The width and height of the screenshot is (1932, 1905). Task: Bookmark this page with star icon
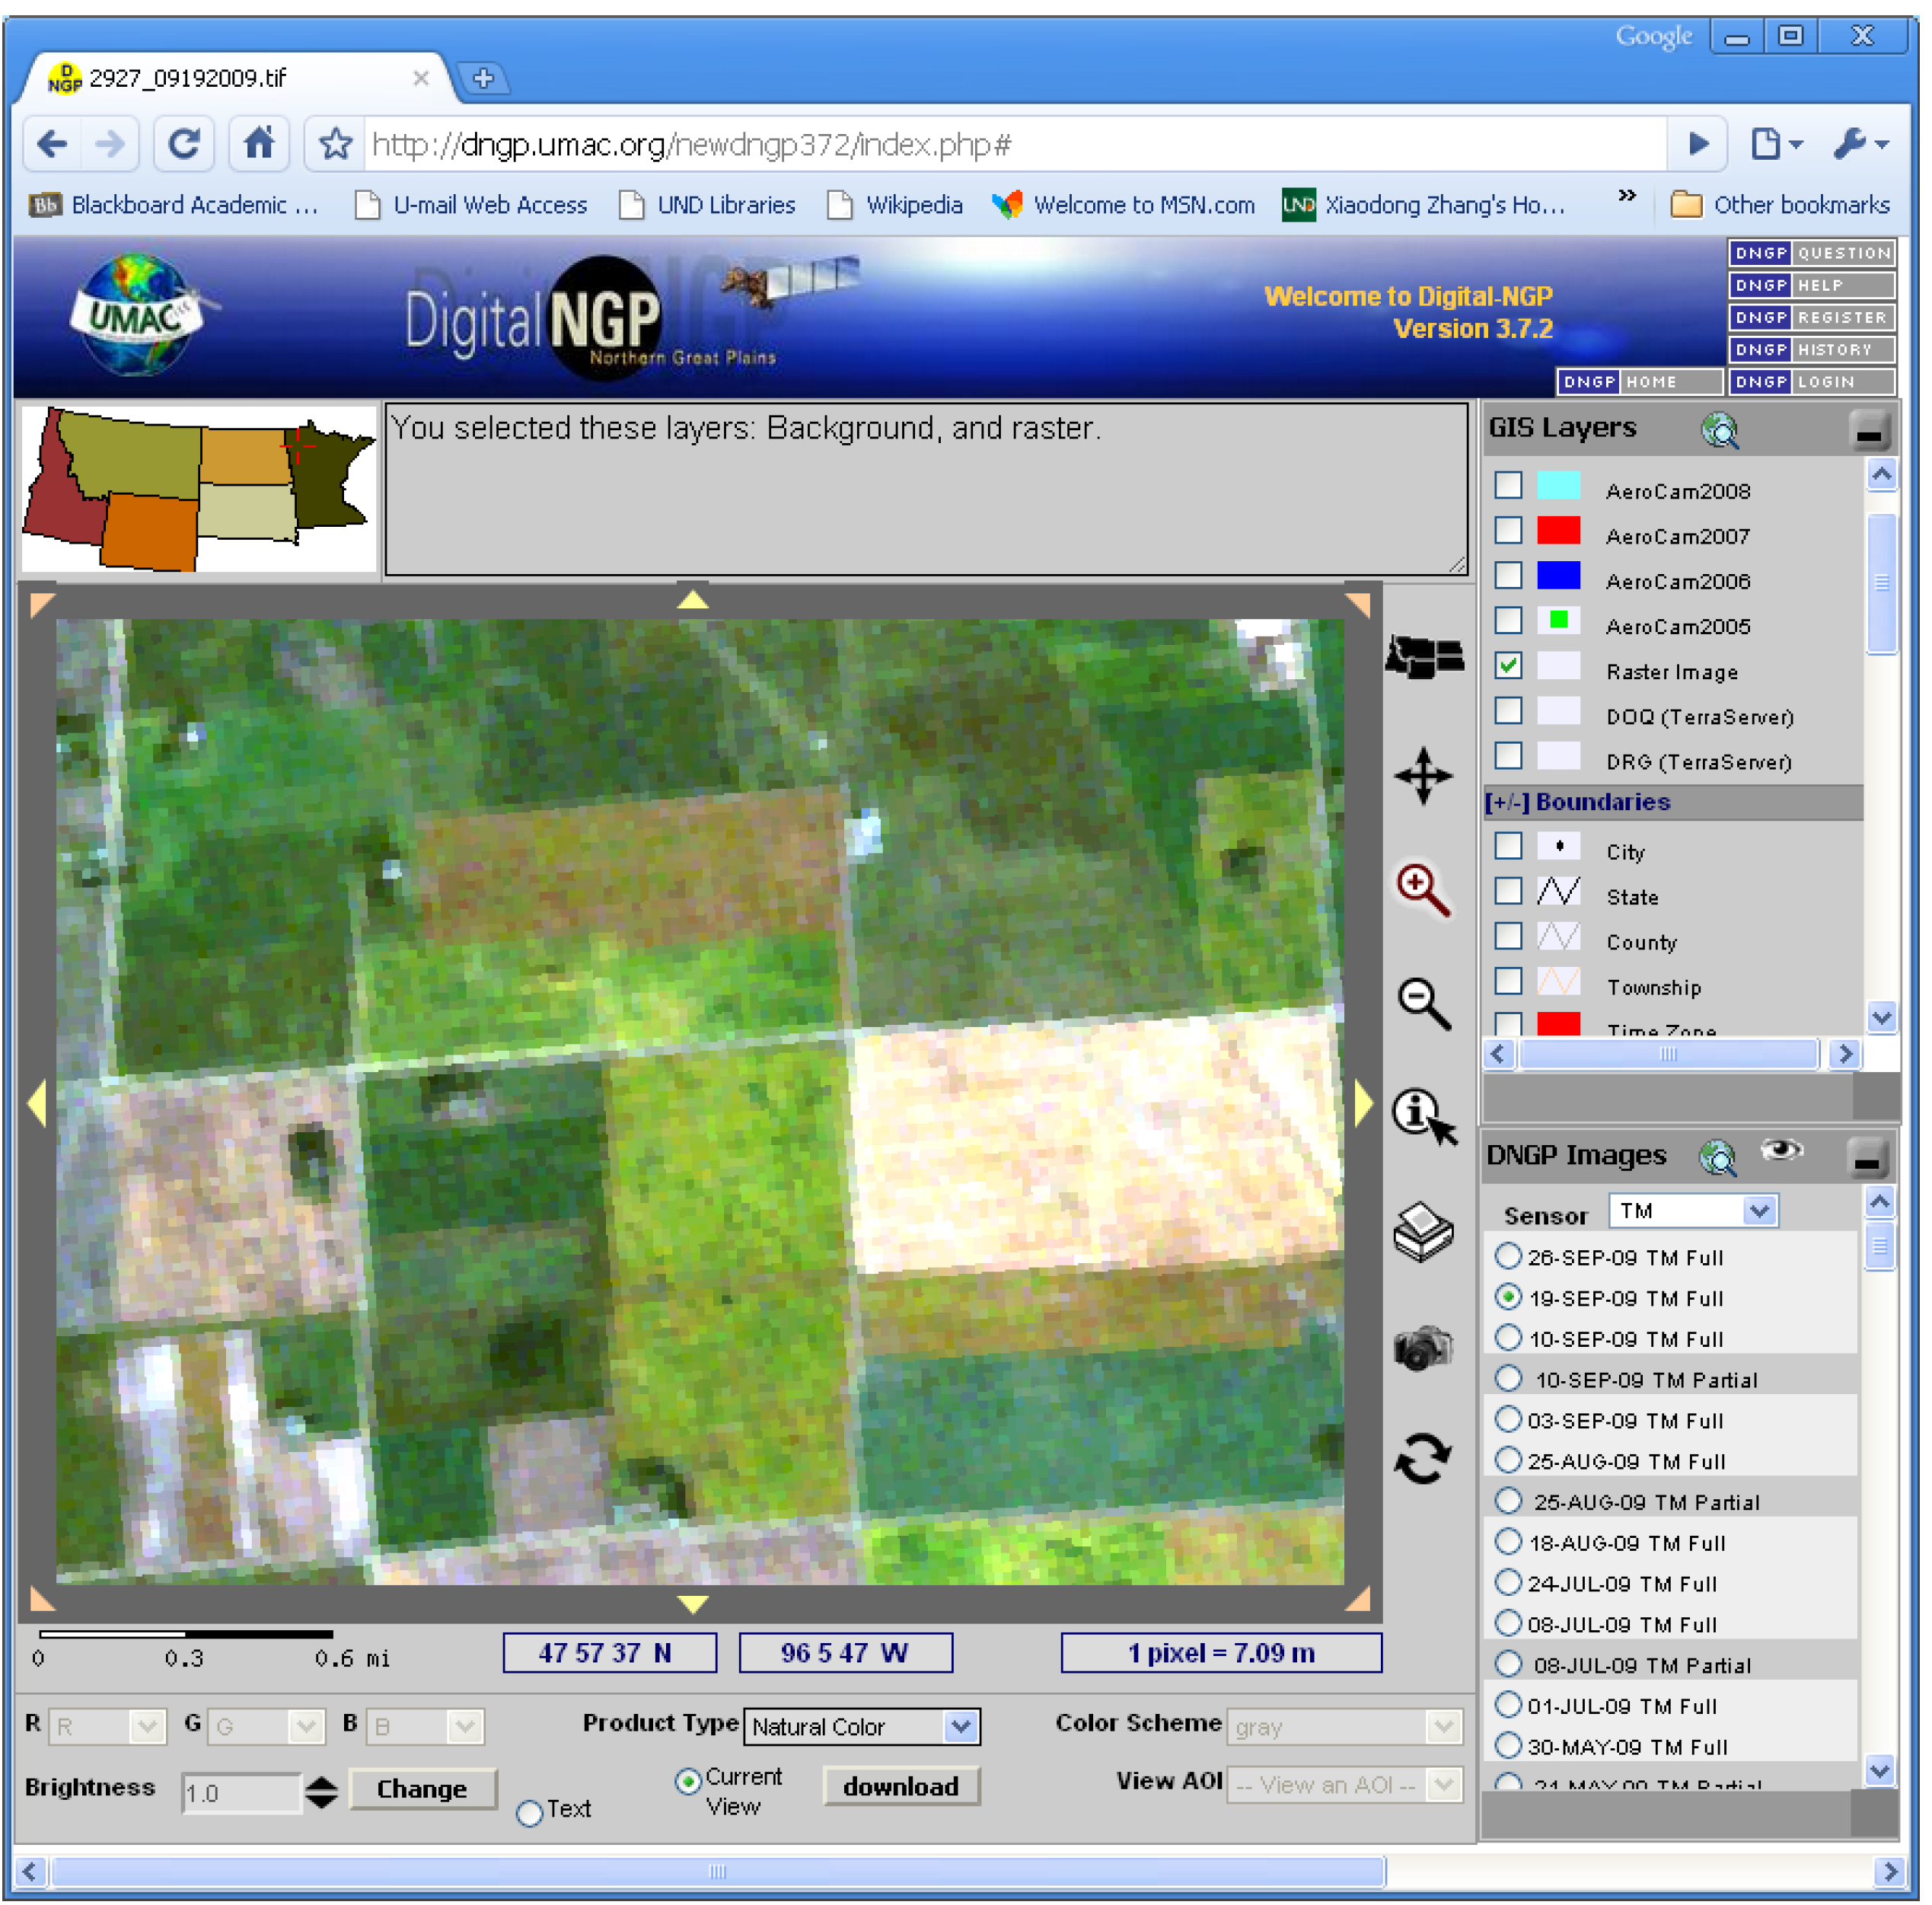pos(336,145)
